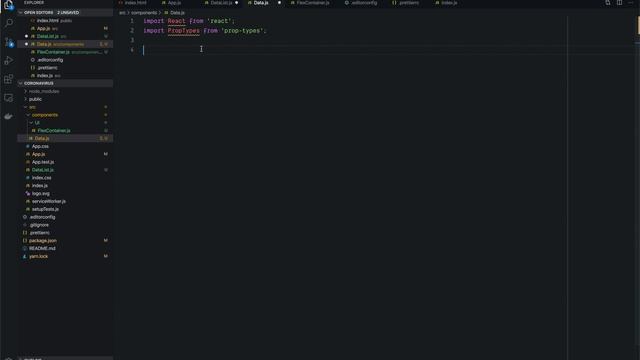Screen dimensions: 640x360
Task: Switch to the index.js tab
Action: (x=449, y=3)
